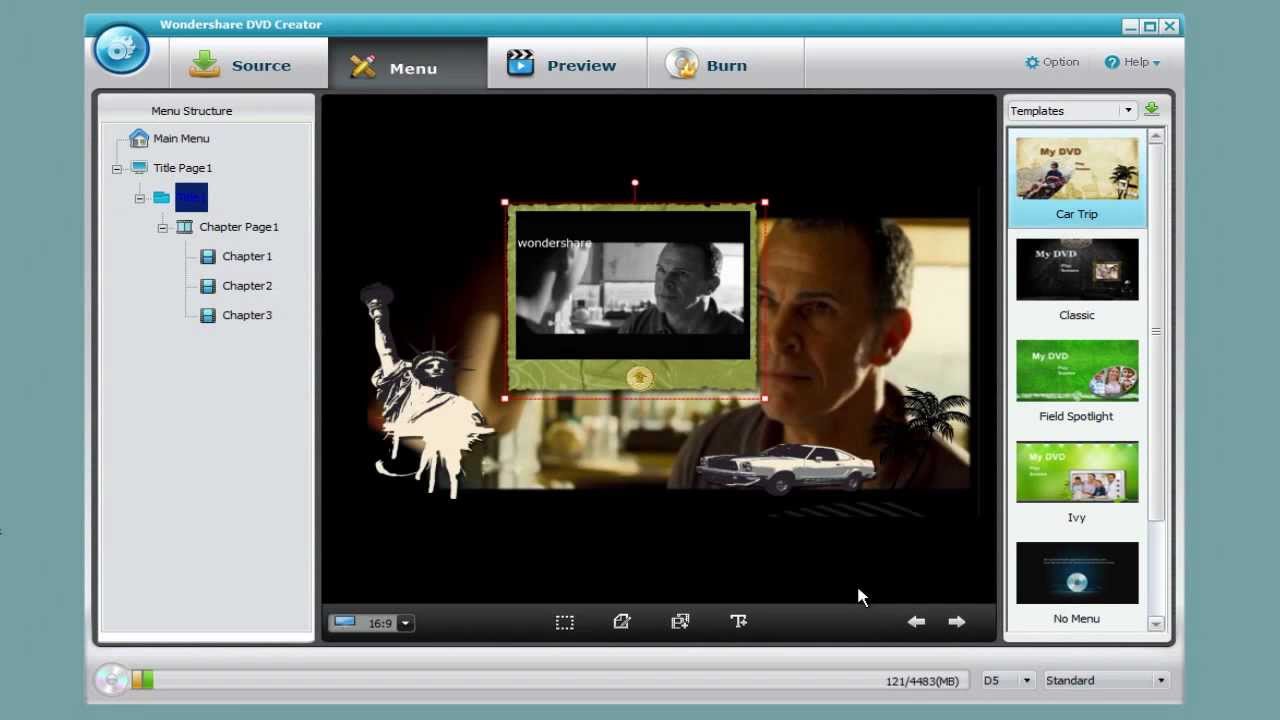Click the Chapter1 film icon
1280x720 pixels.
click(x=208, y=257)
